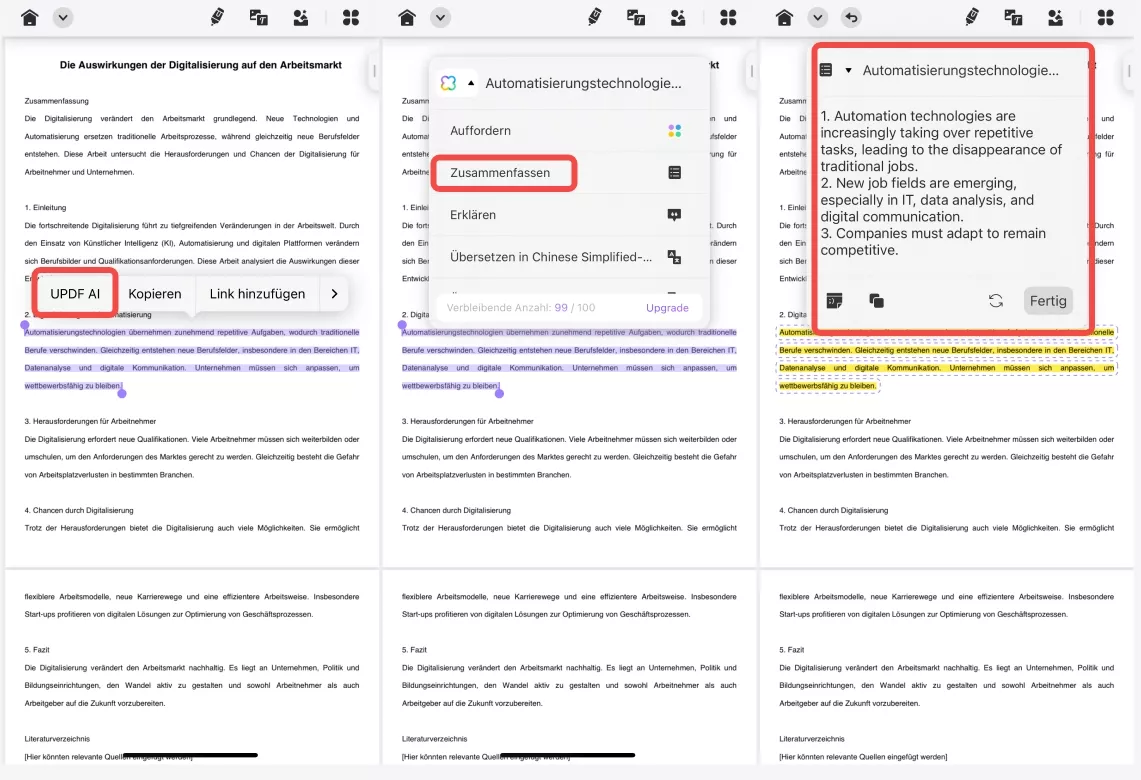This screenshot has width=1141, height=780.
Task: Open the text edit tool in middle screen toolbar
Action: pos(636,17)
